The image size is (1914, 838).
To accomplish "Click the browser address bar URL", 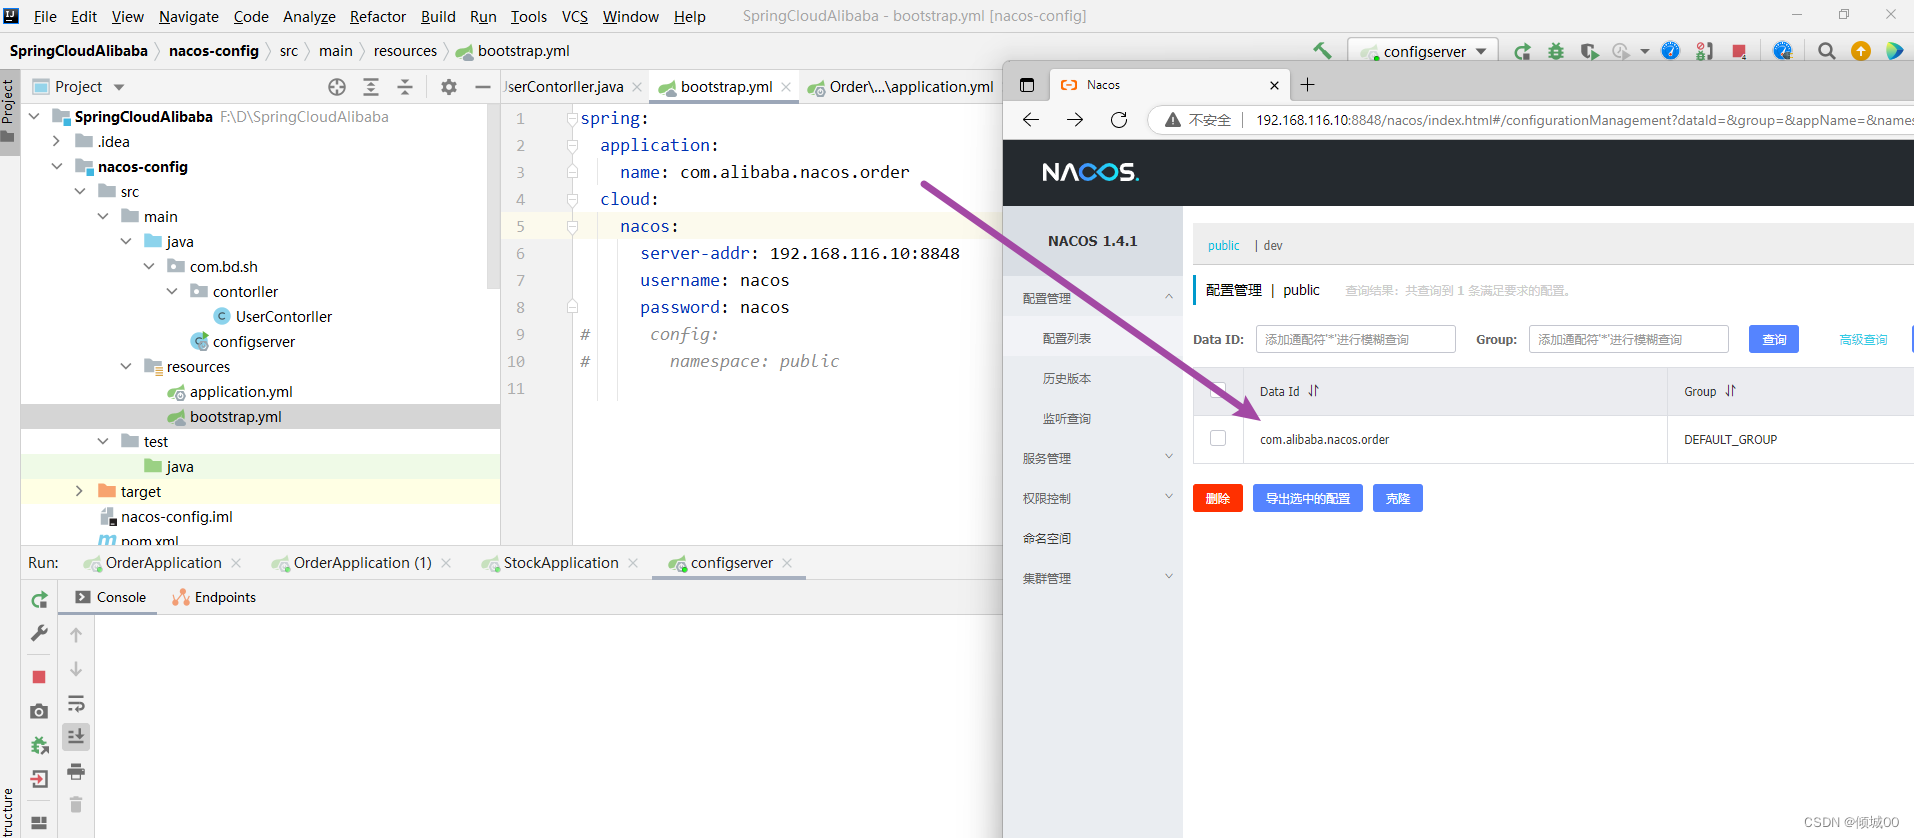I will [1584, 120].
